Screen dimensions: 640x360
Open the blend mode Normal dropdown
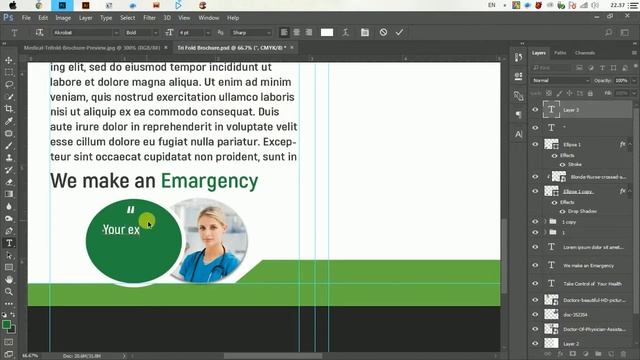click(x=560, y=80)
